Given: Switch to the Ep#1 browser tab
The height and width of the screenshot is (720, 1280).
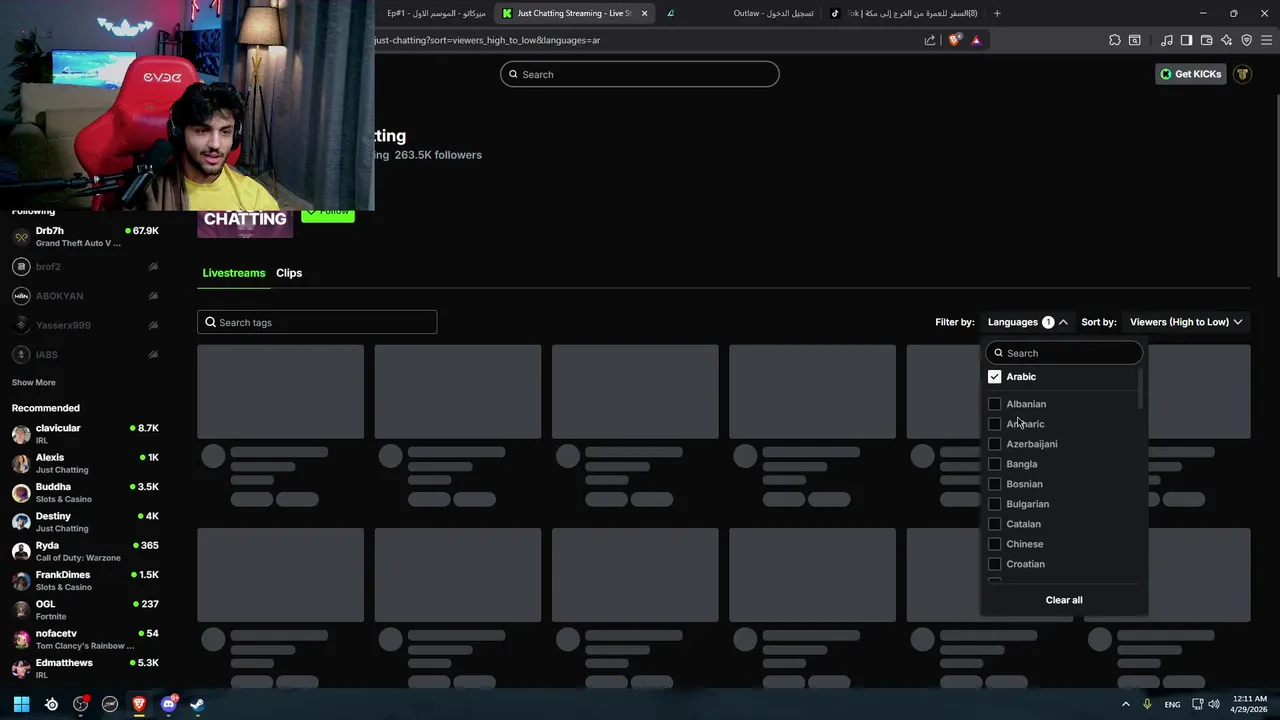Looking at the screenshot, I should coord(436,13).
